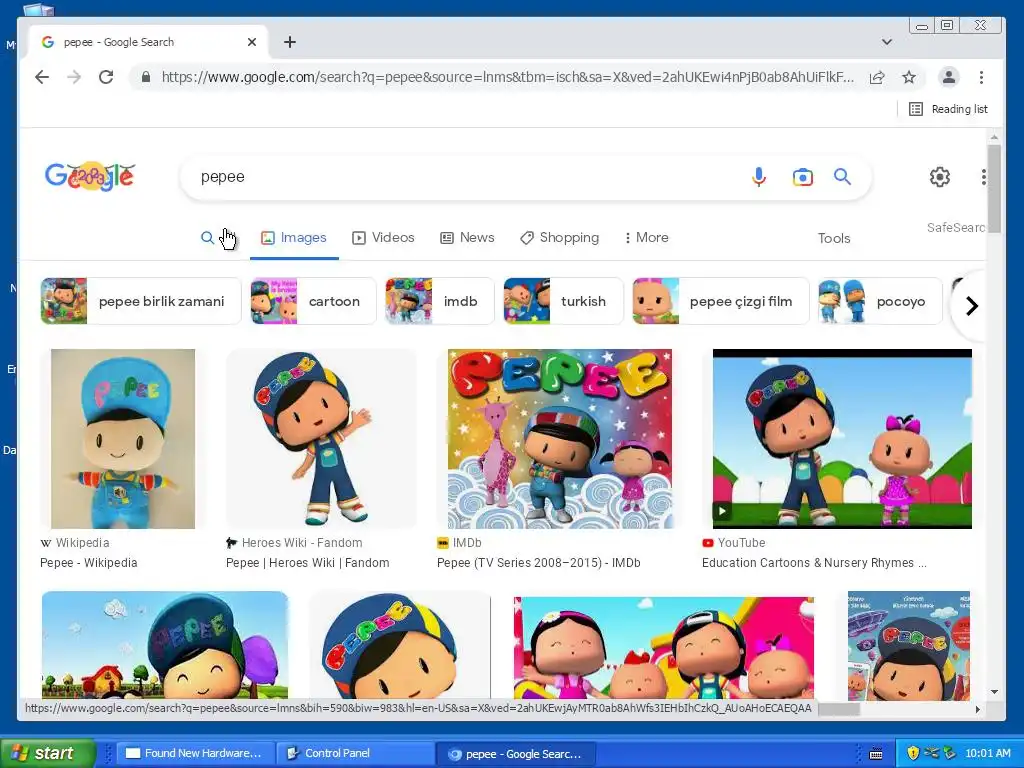Click the scrollbar down arrow
The width and height of the screenshot is (1024, 768).
tap(994, 692)
